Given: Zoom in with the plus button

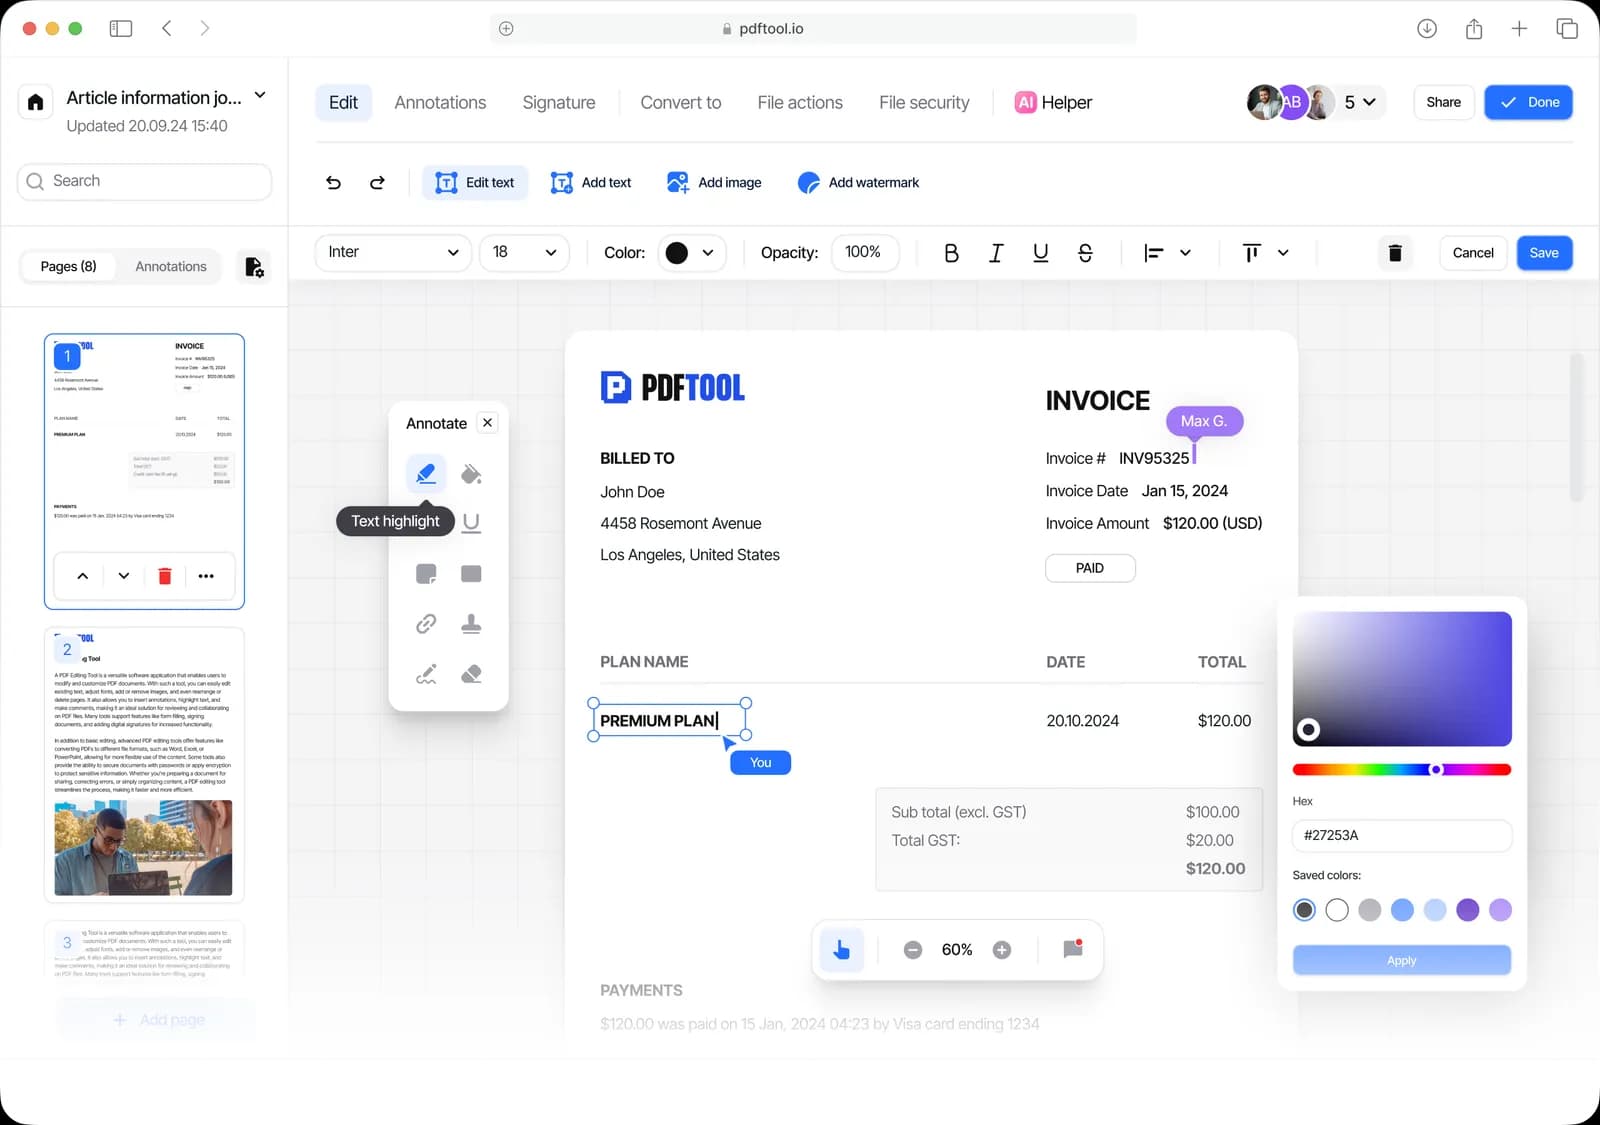Looking at the screenshot, I should 1002,950.
